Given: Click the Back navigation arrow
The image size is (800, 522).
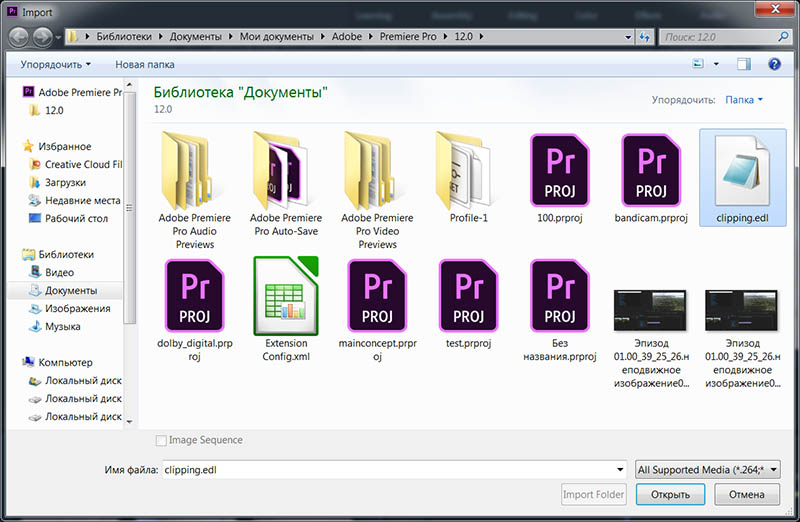Looking at the screenshot, I should point(19,37).
